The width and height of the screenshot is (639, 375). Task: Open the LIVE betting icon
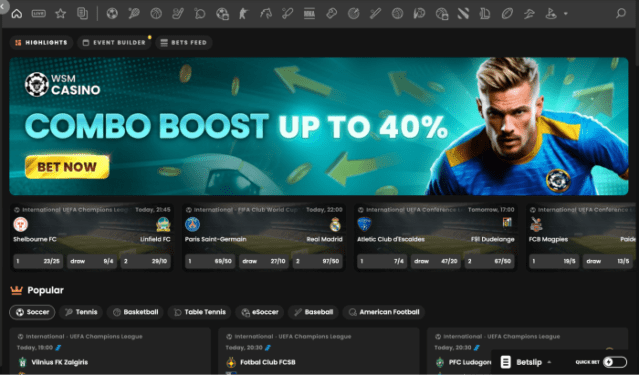point(38,13)
